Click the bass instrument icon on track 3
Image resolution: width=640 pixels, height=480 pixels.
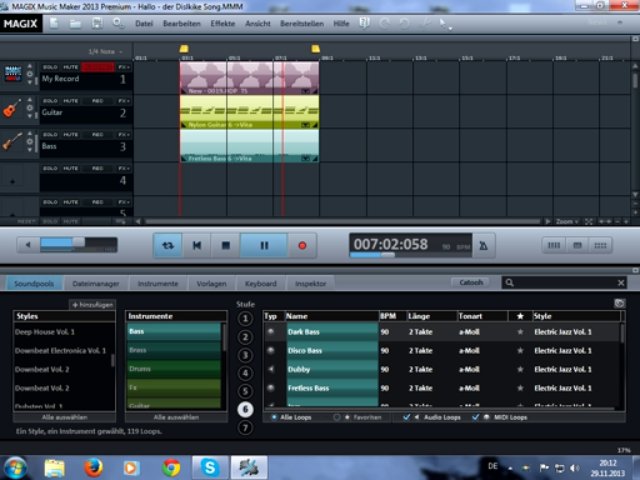13,142
